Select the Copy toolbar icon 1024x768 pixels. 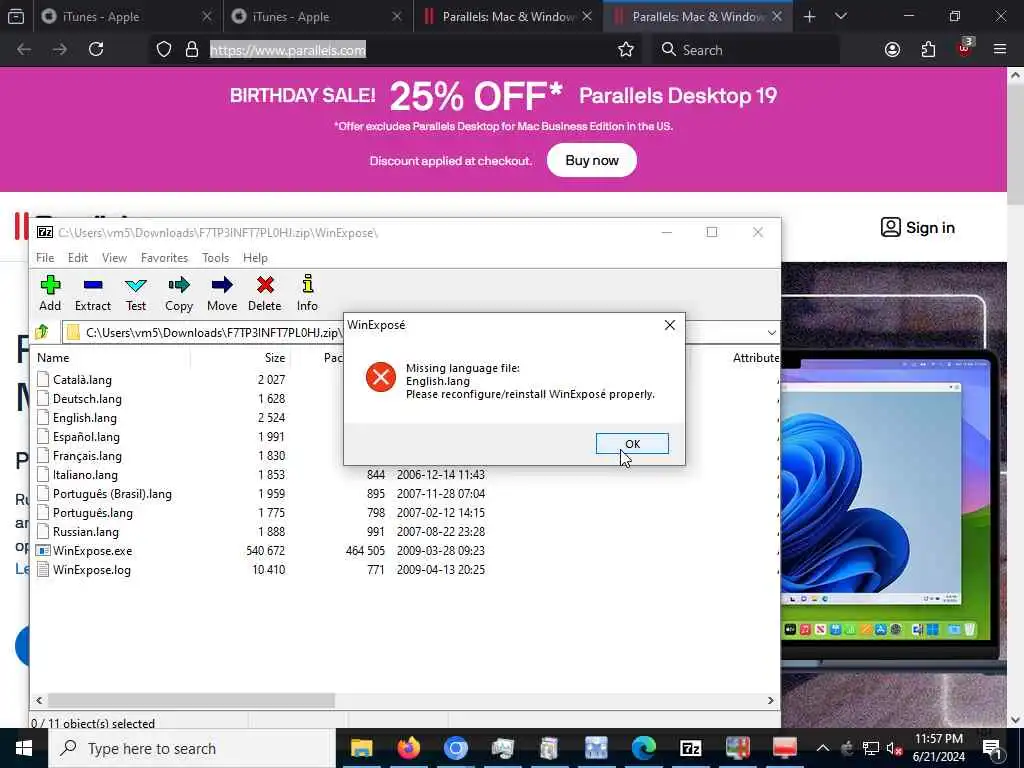click(x=179, y=293)
